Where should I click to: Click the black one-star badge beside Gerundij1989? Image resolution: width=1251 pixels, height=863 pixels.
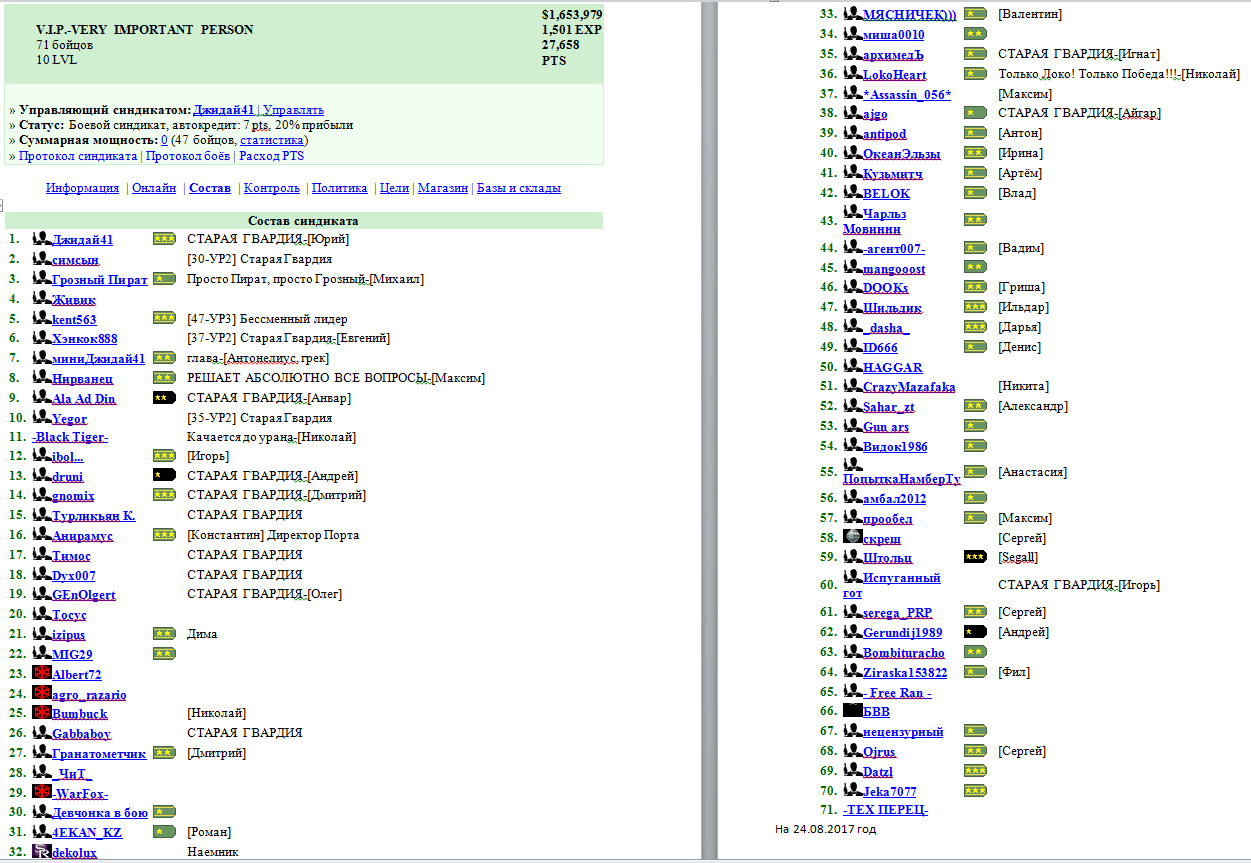click(x=975, y=632)
